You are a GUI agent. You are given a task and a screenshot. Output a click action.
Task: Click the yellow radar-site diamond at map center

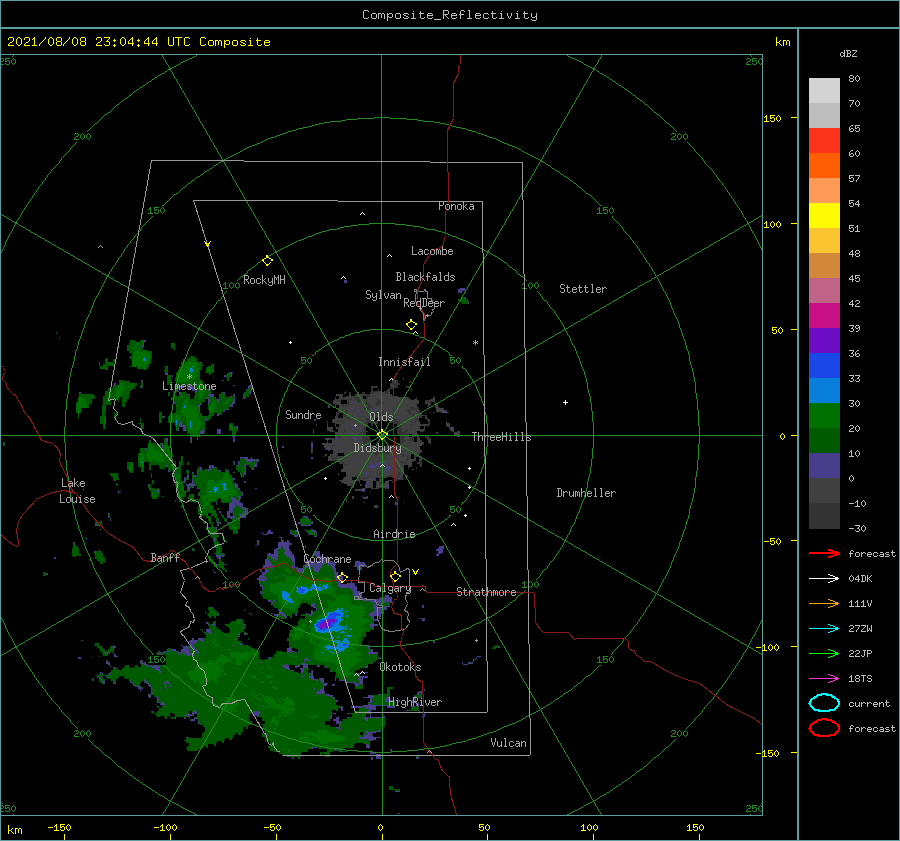(382, 435)
